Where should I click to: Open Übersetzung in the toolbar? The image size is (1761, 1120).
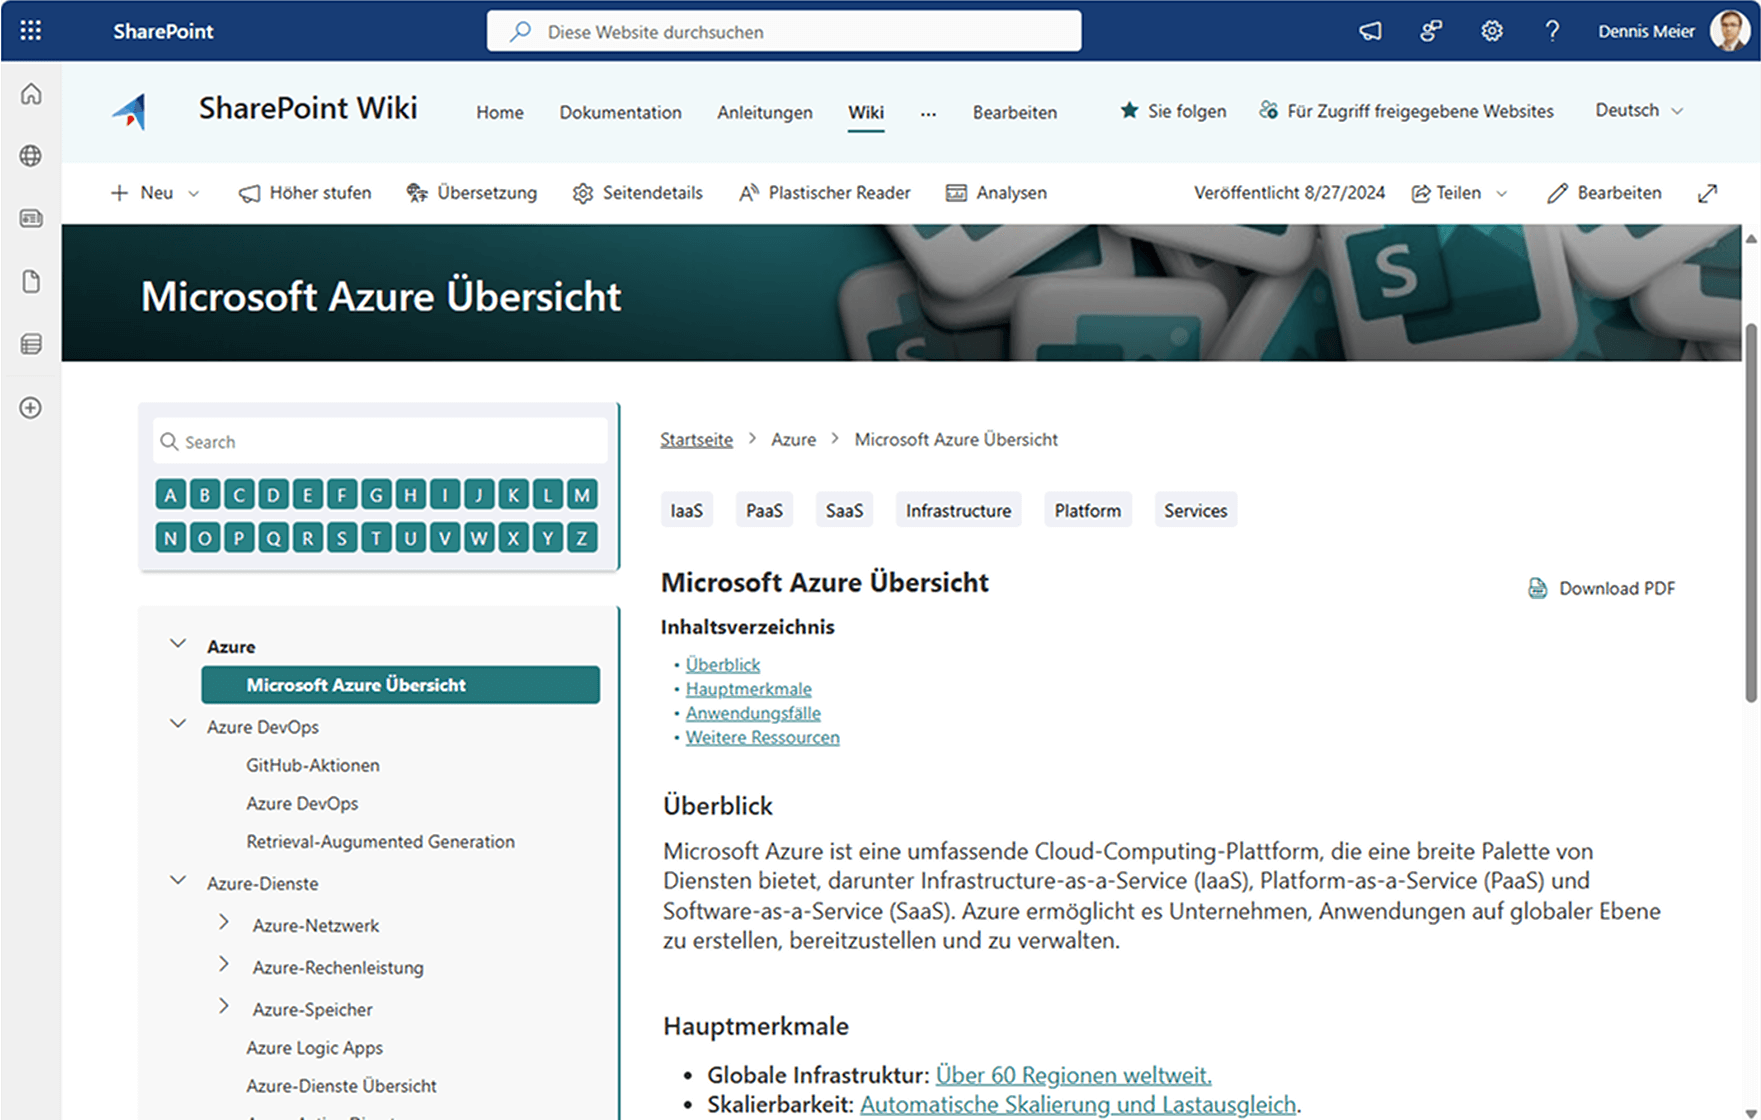(x=471, y=193)
